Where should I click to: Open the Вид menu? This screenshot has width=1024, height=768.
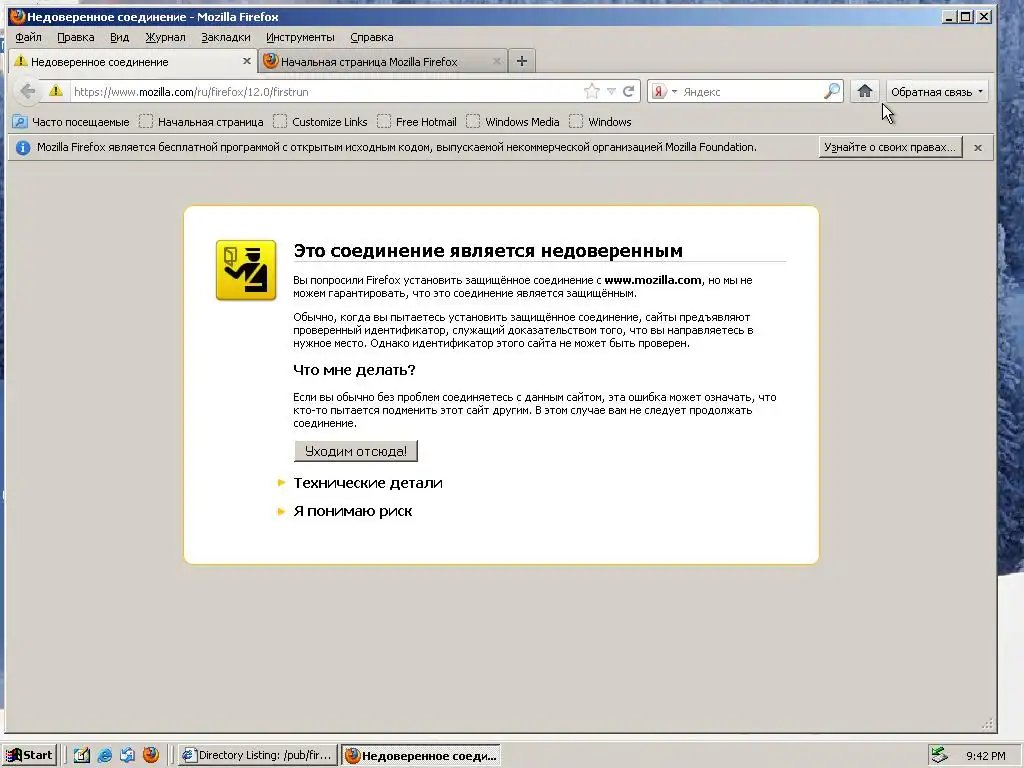120,37
